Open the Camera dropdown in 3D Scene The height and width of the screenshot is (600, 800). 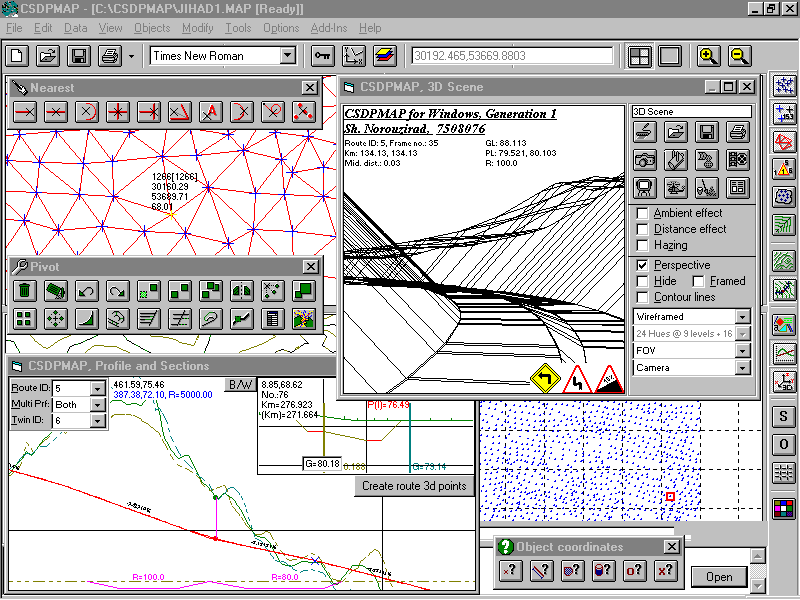click(x=743, y=367)
